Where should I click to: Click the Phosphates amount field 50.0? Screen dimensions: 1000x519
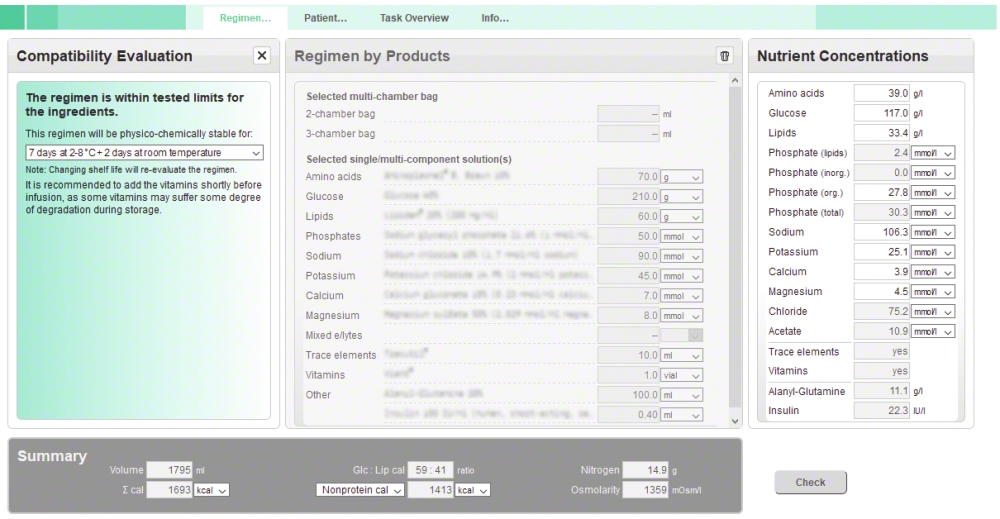point(628,236)
